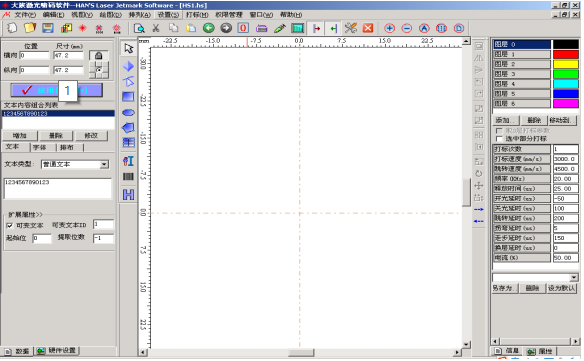The image size is (584, 361).
Task: Click the Copy icon in the toolbar
Action: pyautogui.click(x=173, y=28)
